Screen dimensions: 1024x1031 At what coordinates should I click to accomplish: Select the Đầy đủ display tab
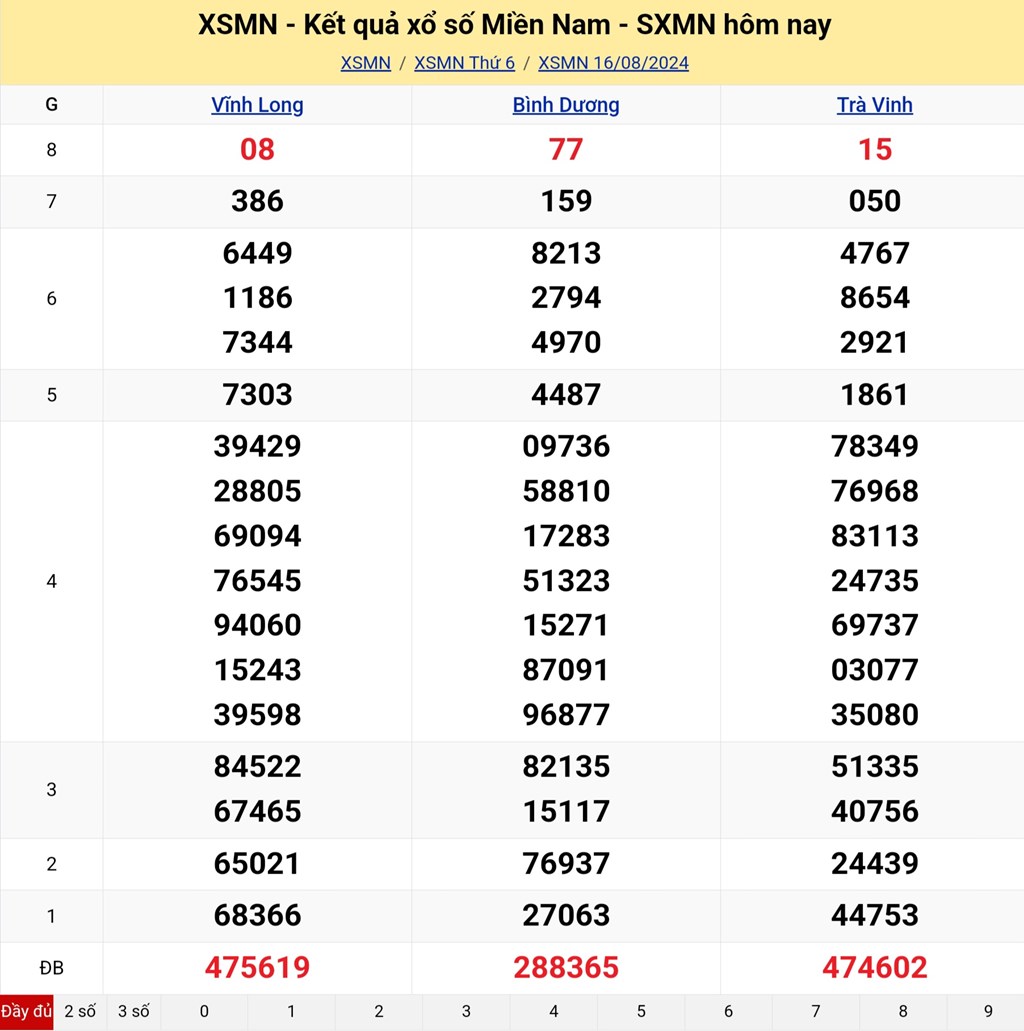pos(26,1011)
